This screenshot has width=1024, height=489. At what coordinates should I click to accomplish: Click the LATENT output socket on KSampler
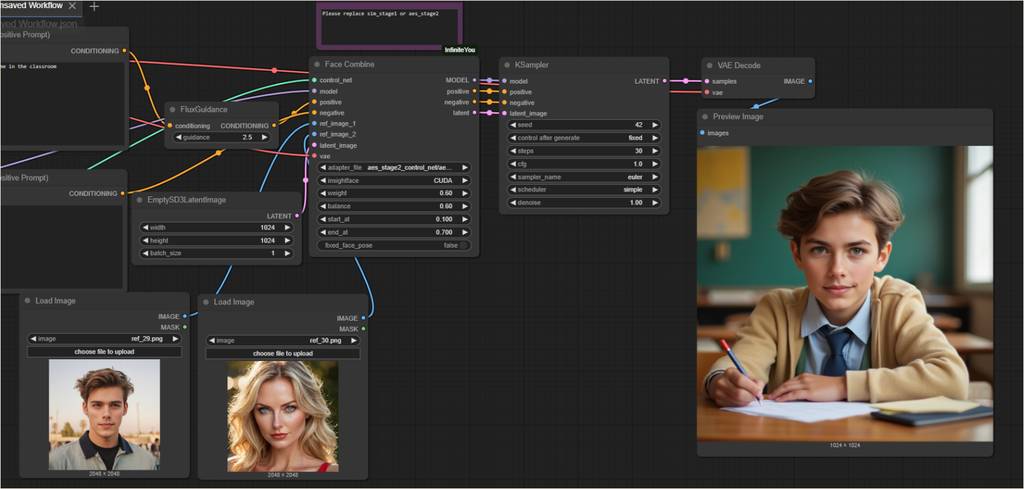click(x=671, y=81)
